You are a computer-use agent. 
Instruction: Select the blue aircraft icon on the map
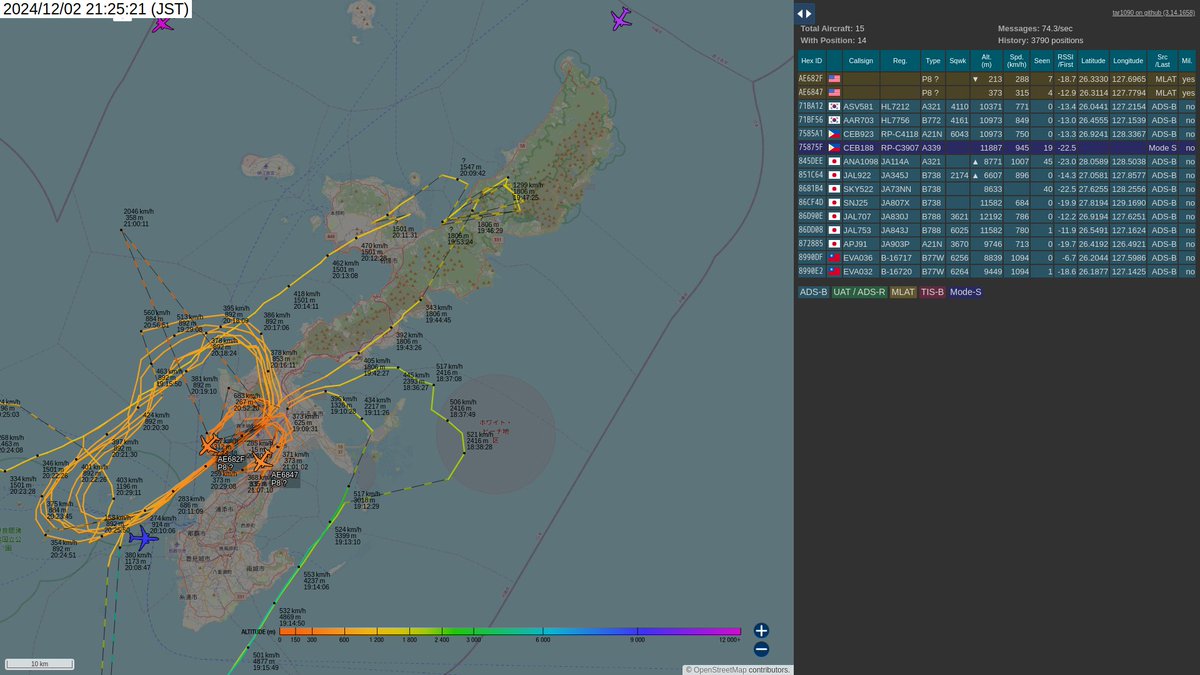[142, 538]
